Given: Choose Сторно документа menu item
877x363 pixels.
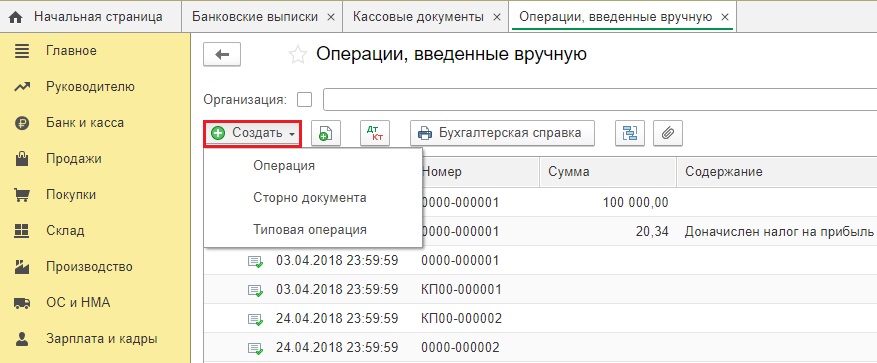Looking at the screenshot, I should pyautogui.click(x=312, y=197).
